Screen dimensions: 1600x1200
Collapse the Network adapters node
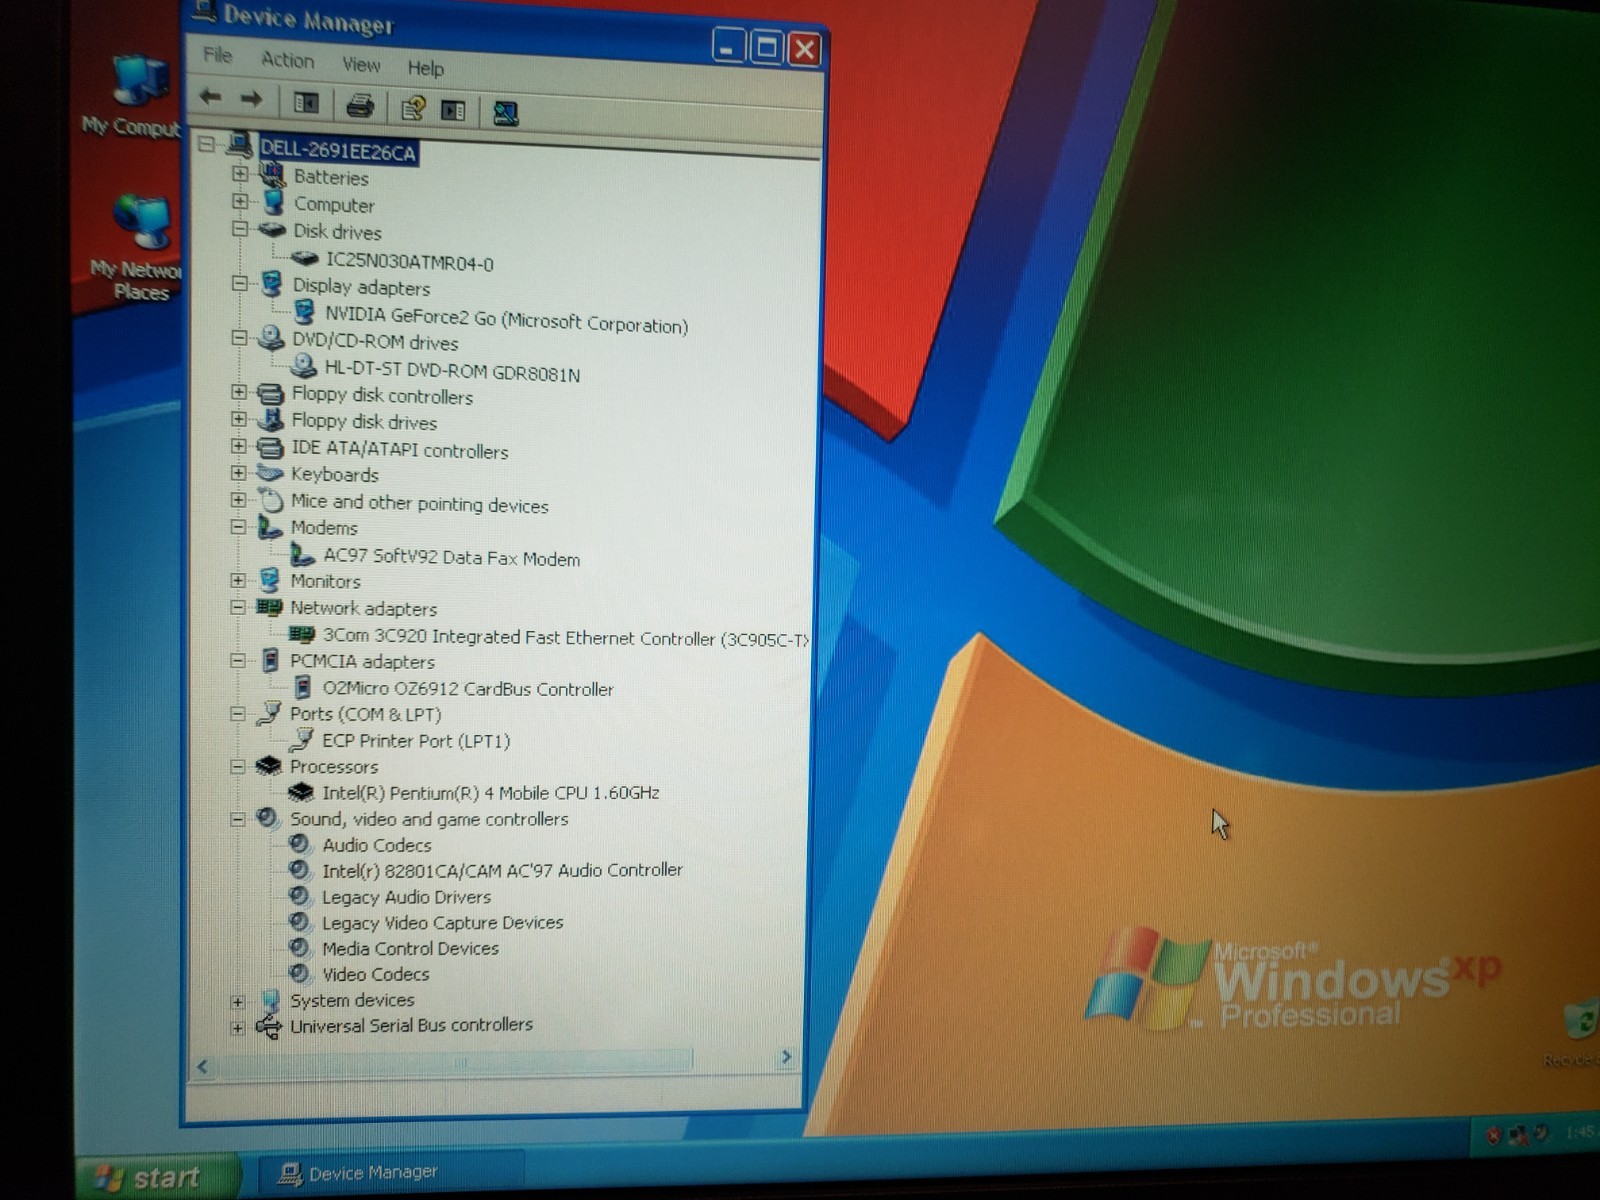coord(238,606)
